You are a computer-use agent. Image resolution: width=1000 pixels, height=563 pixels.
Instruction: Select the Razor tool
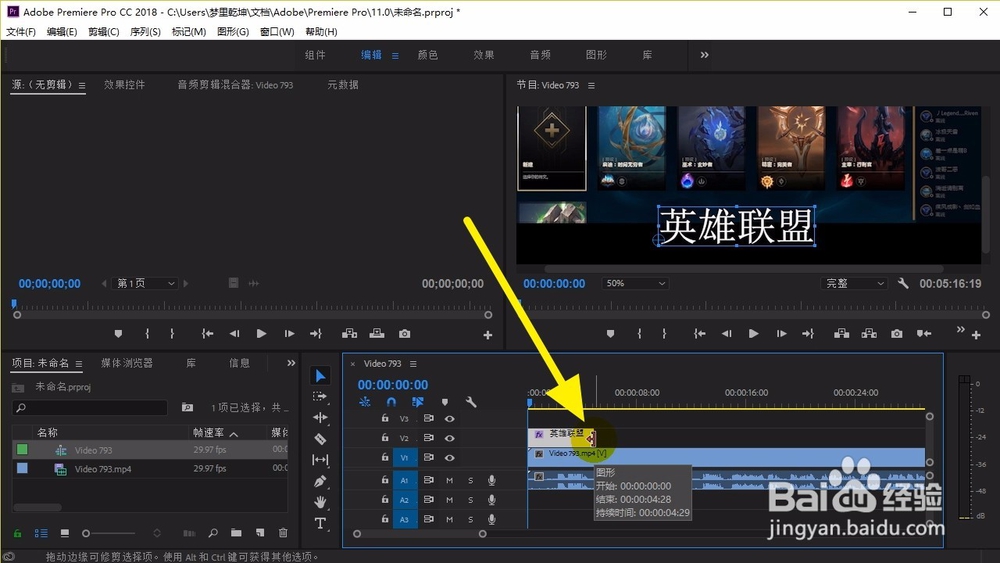[320, 439]
